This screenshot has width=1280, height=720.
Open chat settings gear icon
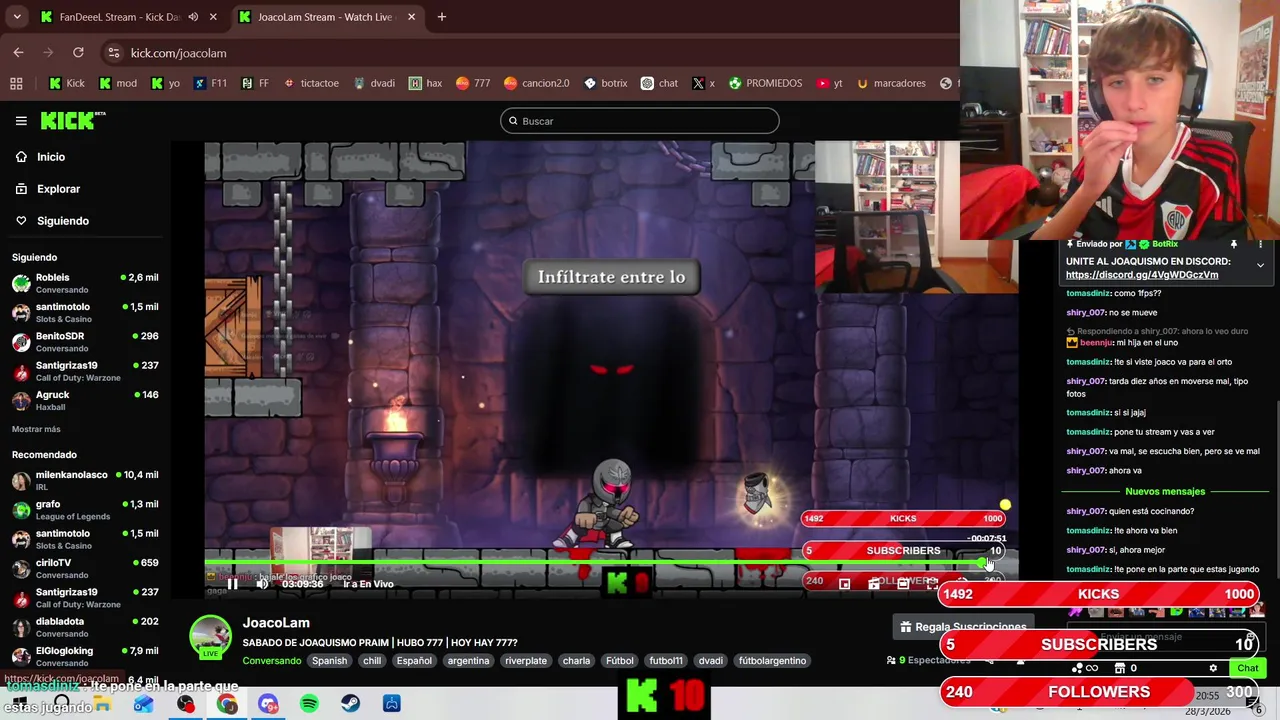[1213, 668]
